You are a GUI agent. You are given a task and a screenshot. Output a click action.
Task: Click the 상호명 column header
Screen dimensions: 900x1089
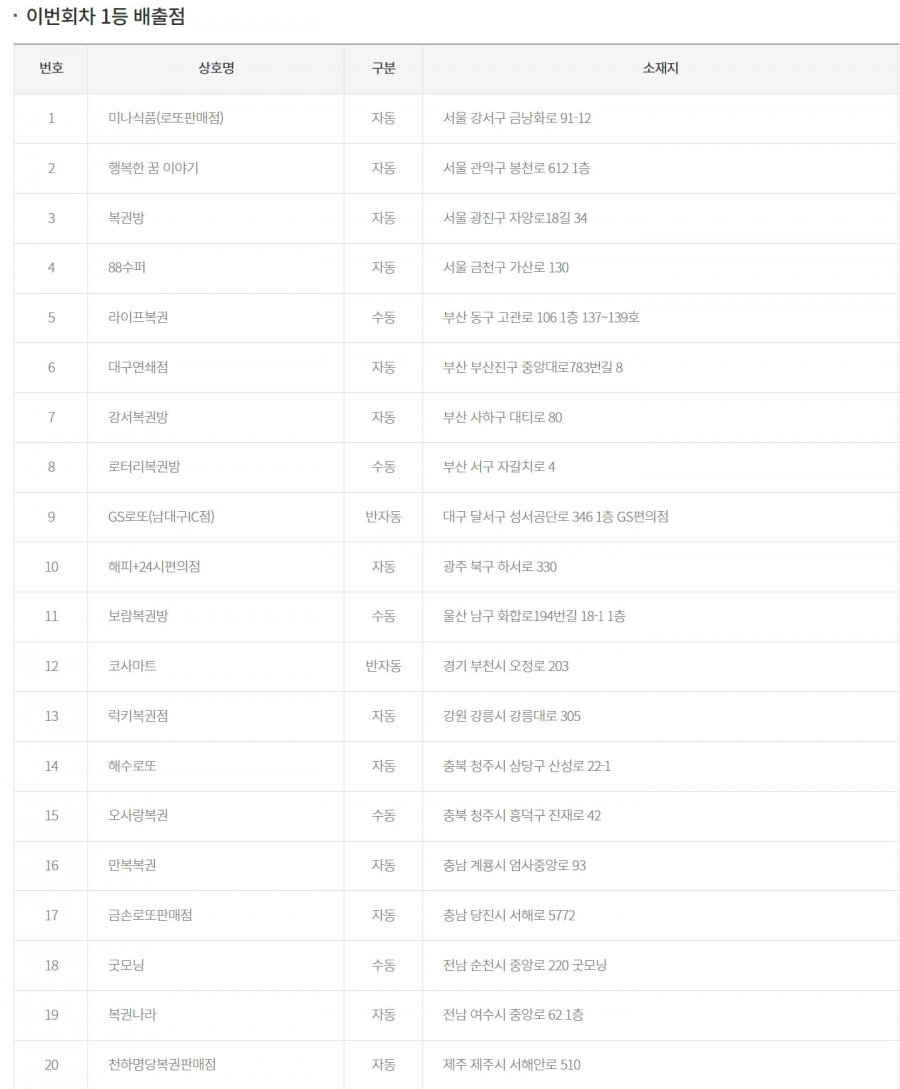[x=216, y=68]
